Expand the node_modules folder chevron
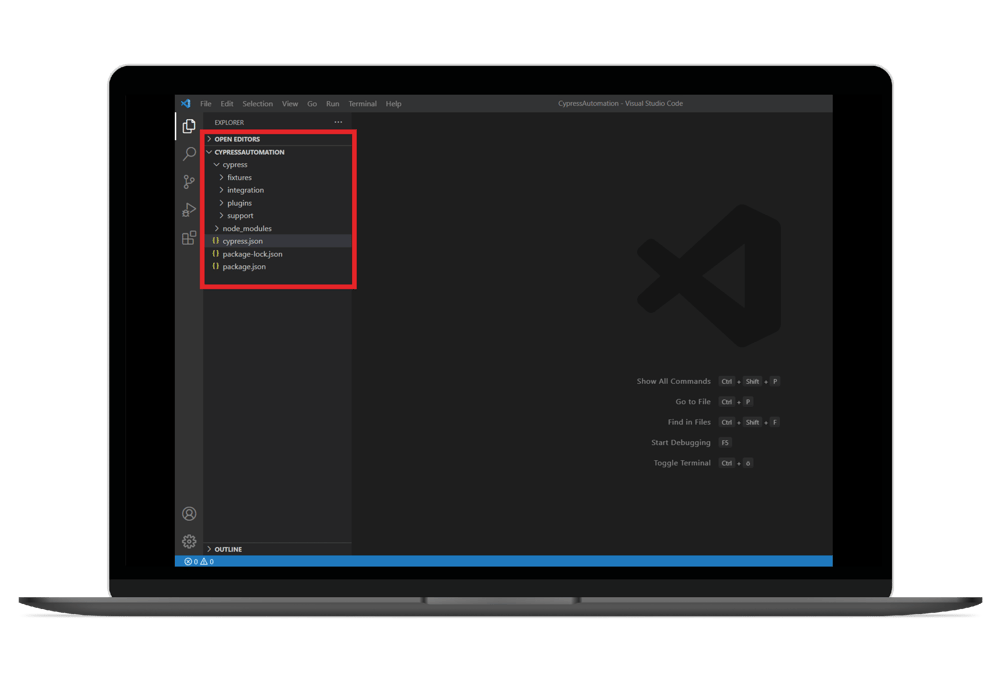Viewport: 1000px width, 693px height. pyautogui.click(x=217, y=228)
